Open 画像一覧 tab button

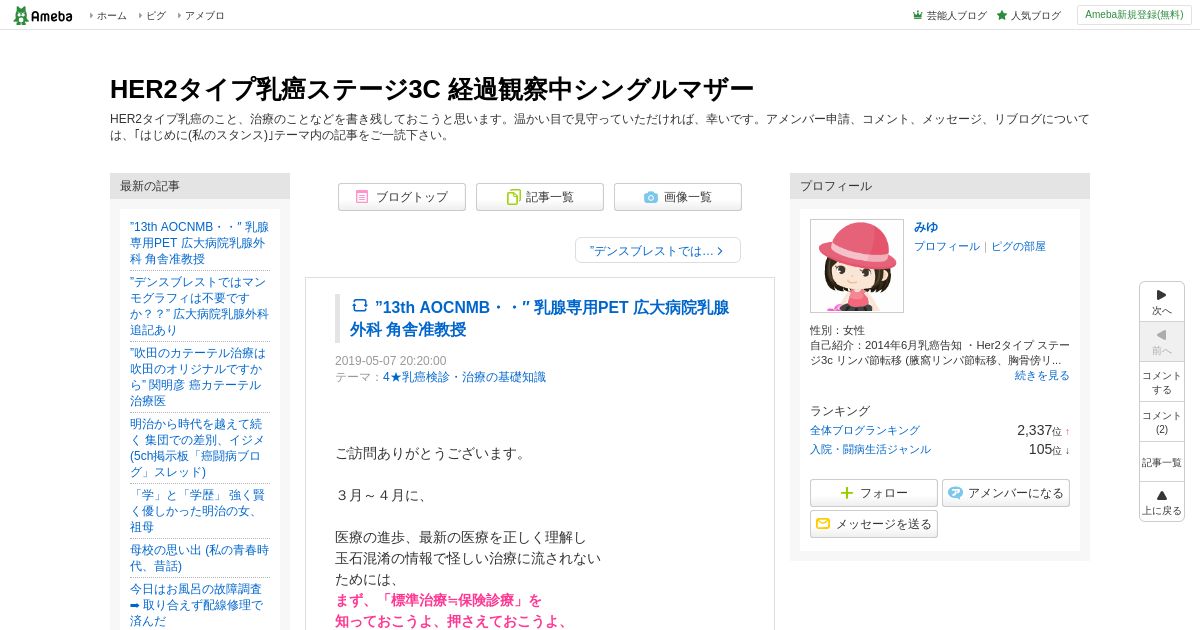(677, 197)
